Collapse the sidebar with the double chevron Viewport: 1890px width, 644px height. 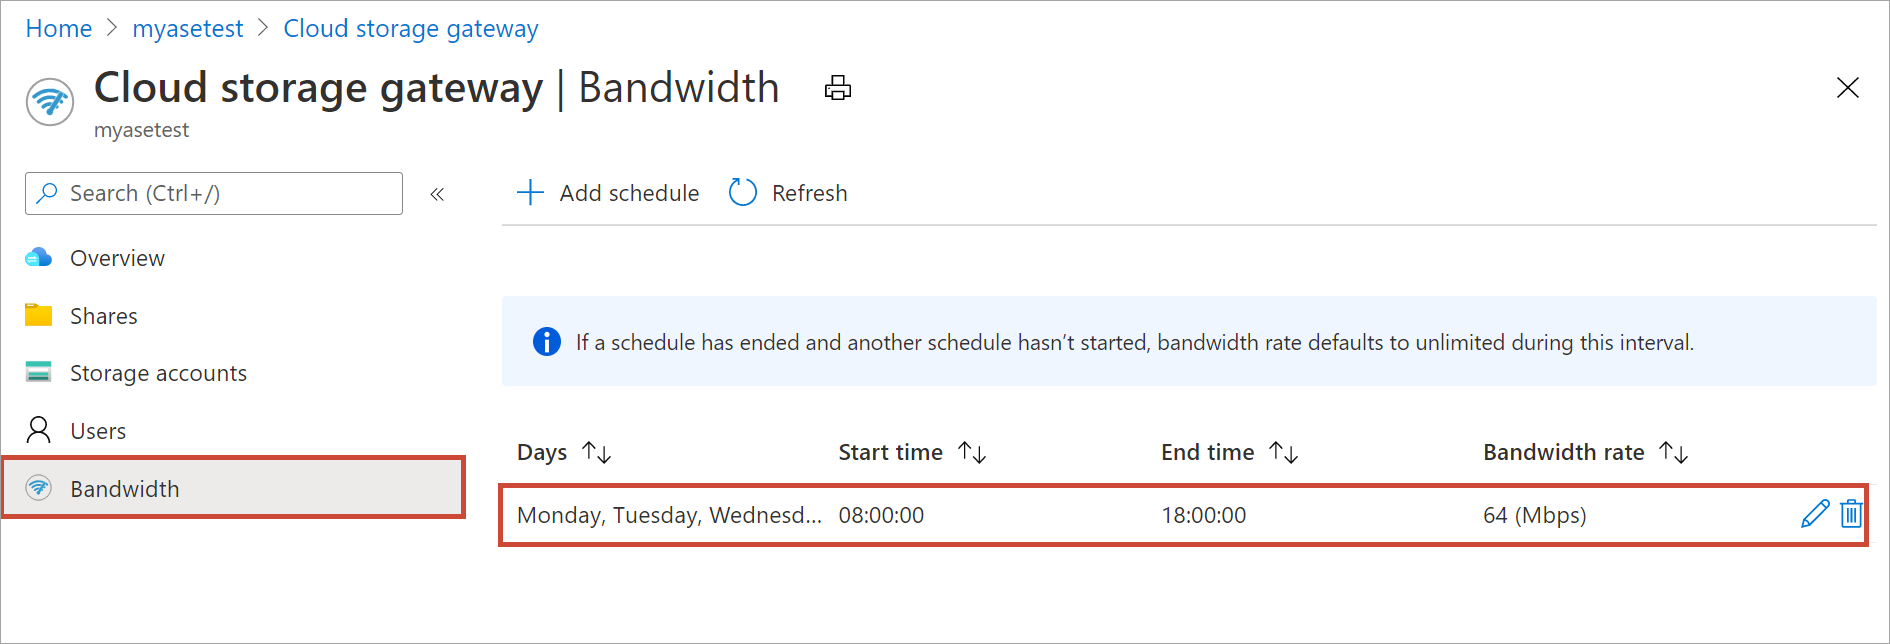click(x=437, y=194)
